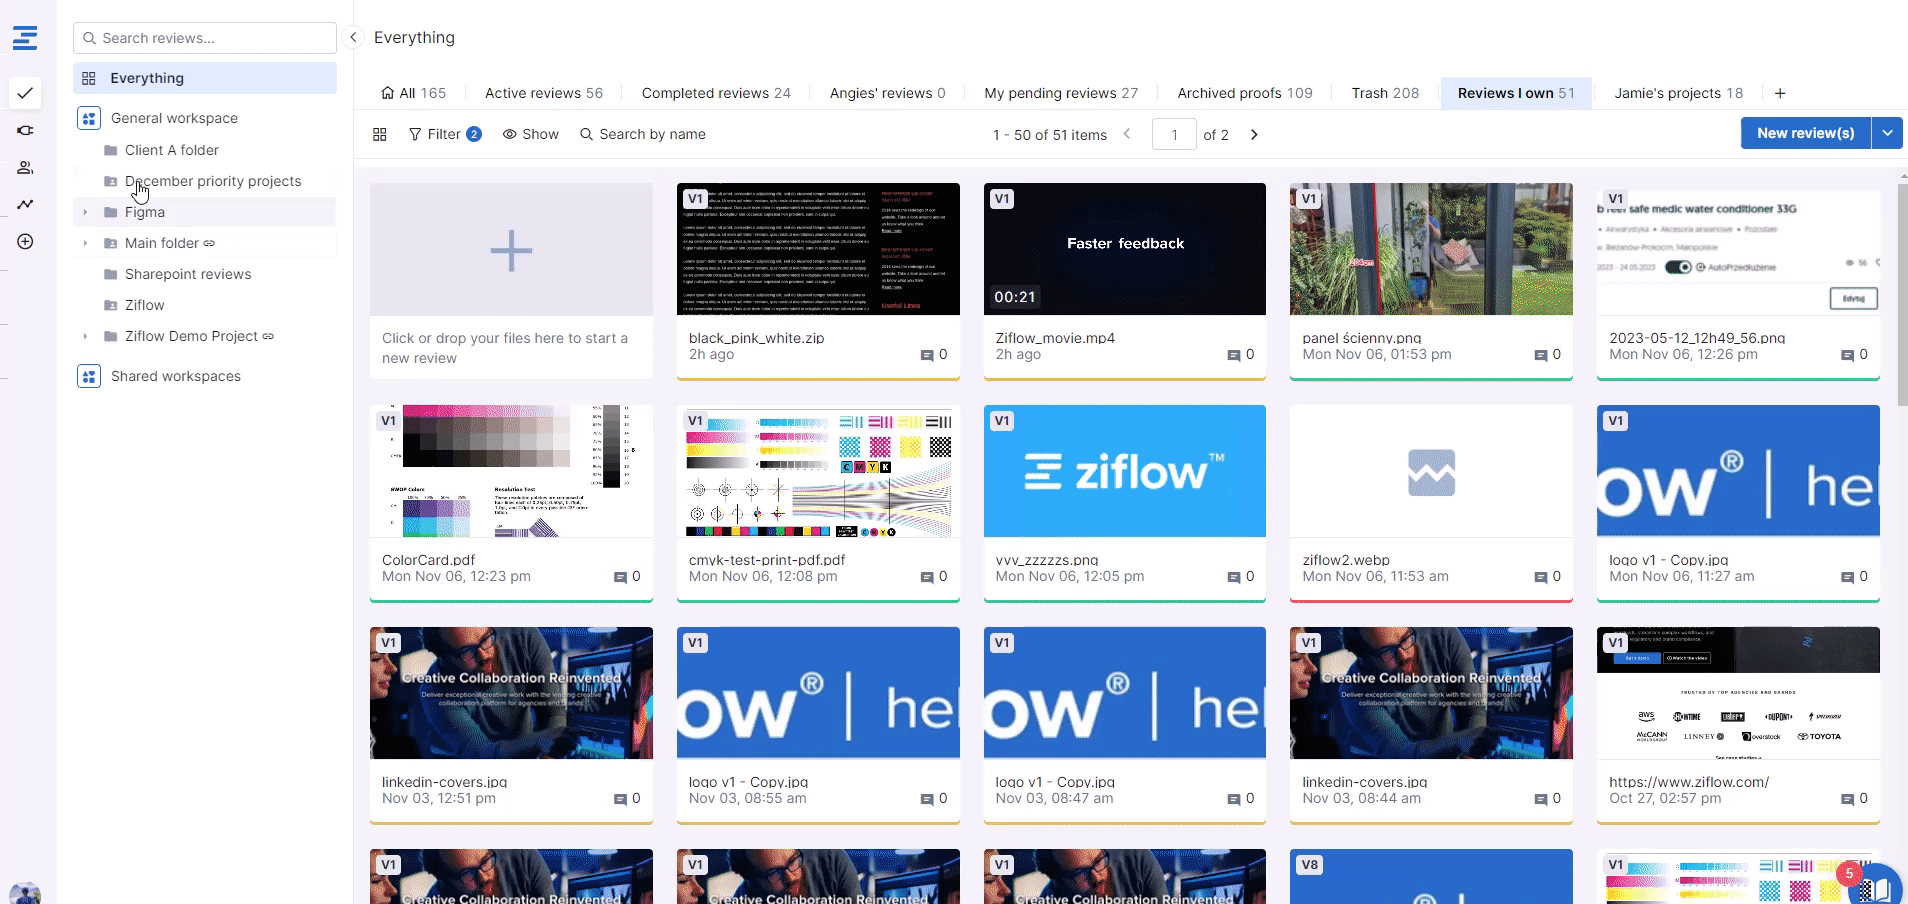This screenshot has width=1908, height=904.
Task: Open the people sidebar icon
Action: pos(25,168)
